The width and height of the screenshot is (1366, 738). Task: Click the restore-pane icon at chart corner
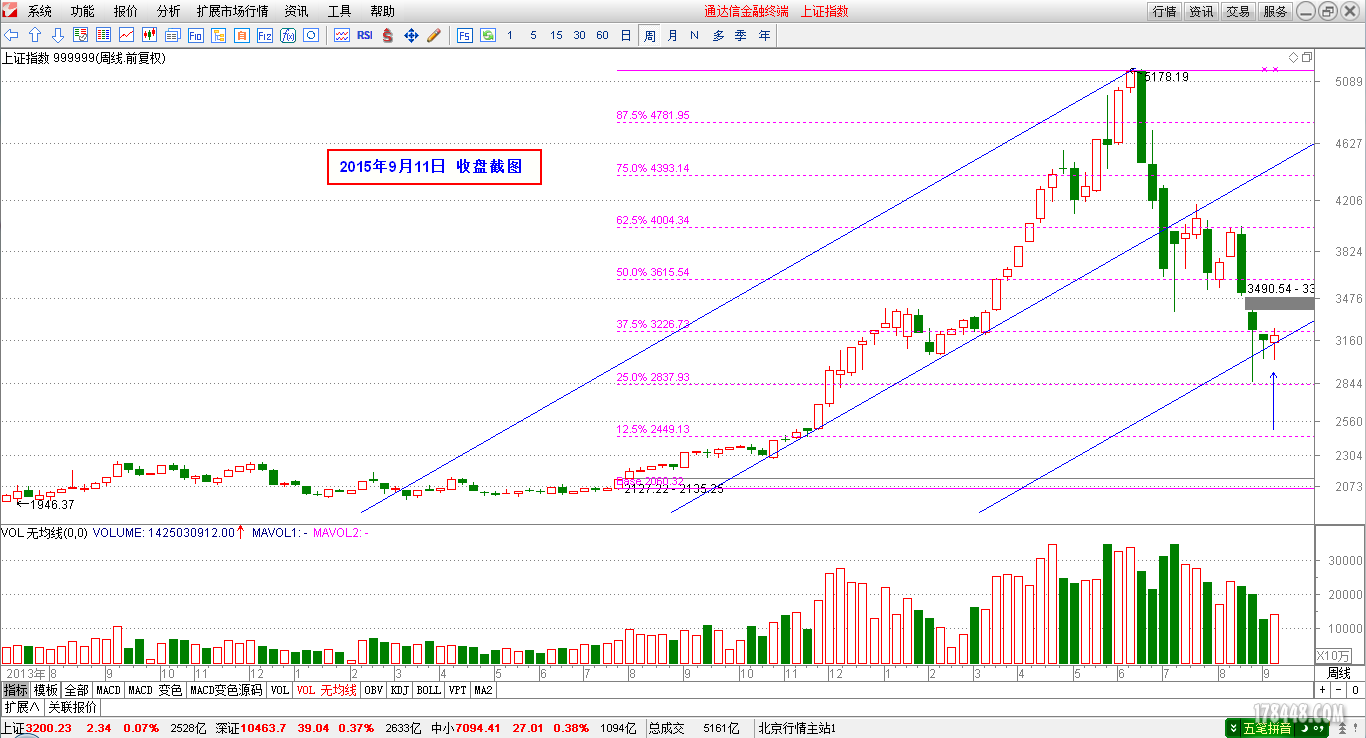[x=1307, y=57]
